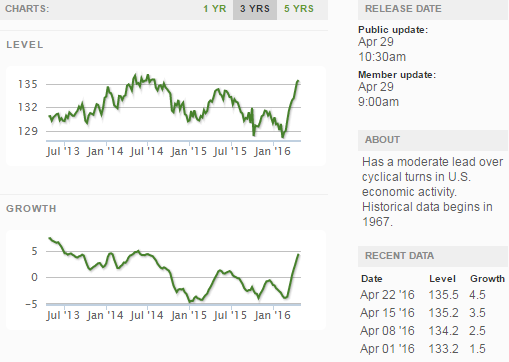Click the GROWTH chart heading
The width and height of the screenshot is (509, 362).
point(31,209)
